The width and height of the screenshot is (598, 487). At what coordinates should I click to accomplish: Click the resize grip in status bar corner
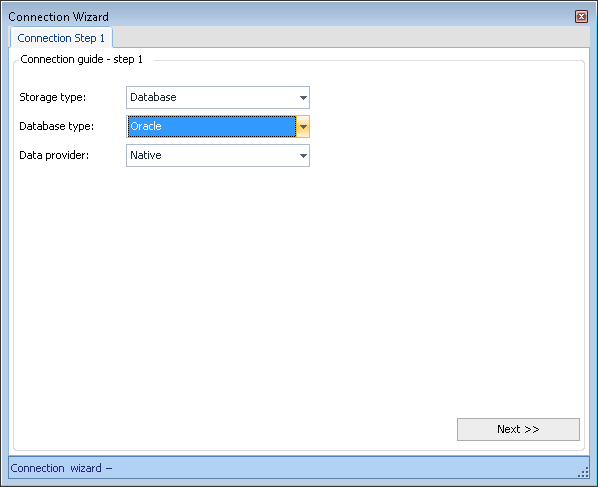(583, 473)
